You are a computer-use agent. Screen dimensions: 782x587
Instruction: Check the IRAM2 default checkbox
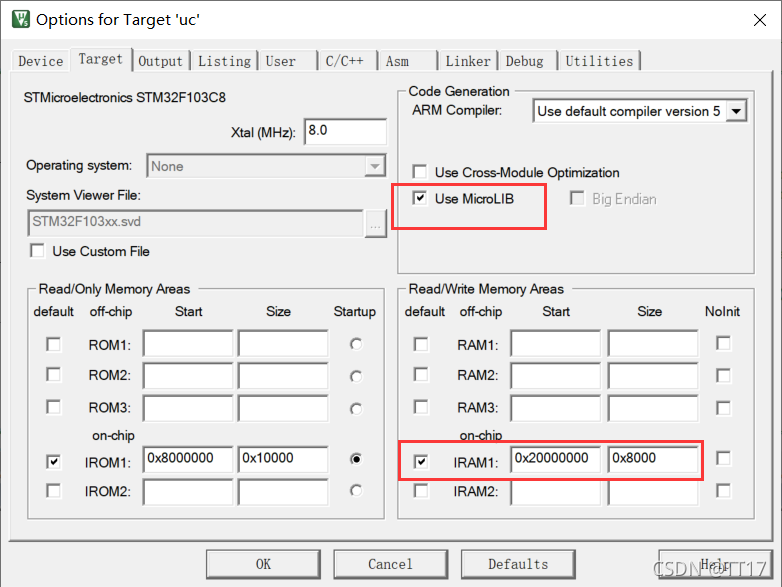[x=421, y=491]
